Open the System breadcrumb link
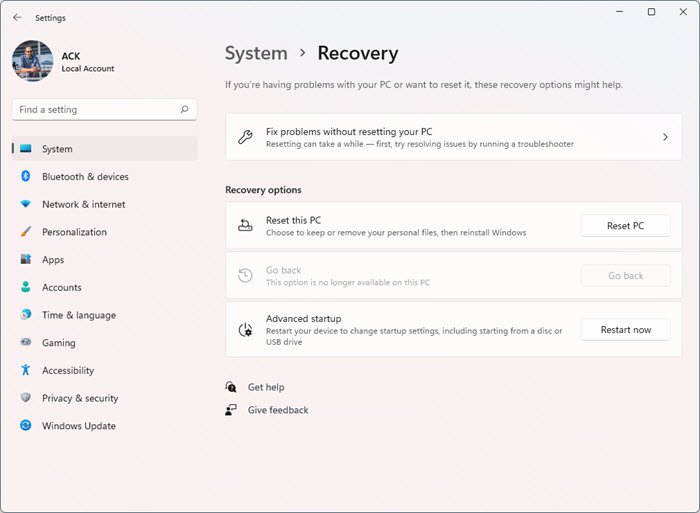This screenshot has width=700, height=513. 256,54
